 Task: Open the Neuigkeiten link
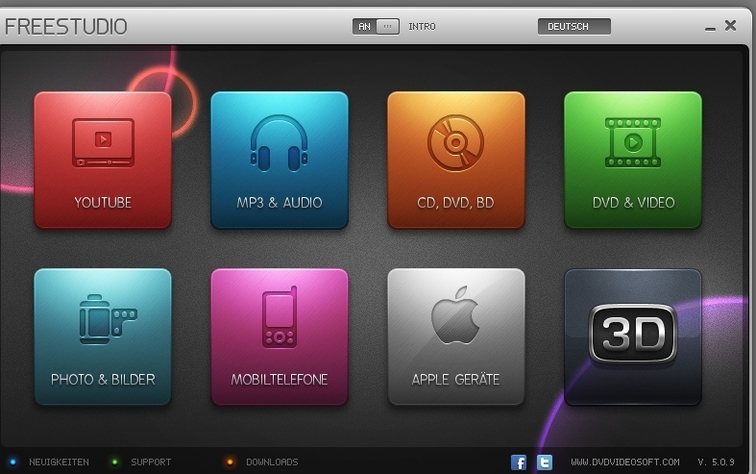(x=59, y=462)
